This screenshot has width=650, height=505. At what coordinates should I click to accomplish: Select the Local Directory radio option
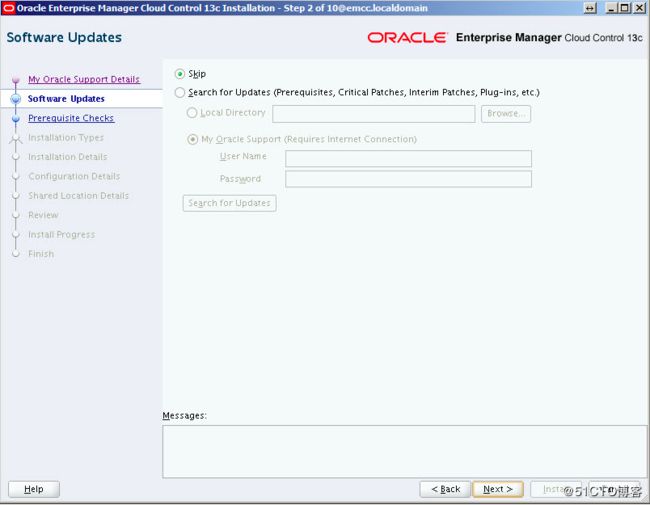point(192,113)
